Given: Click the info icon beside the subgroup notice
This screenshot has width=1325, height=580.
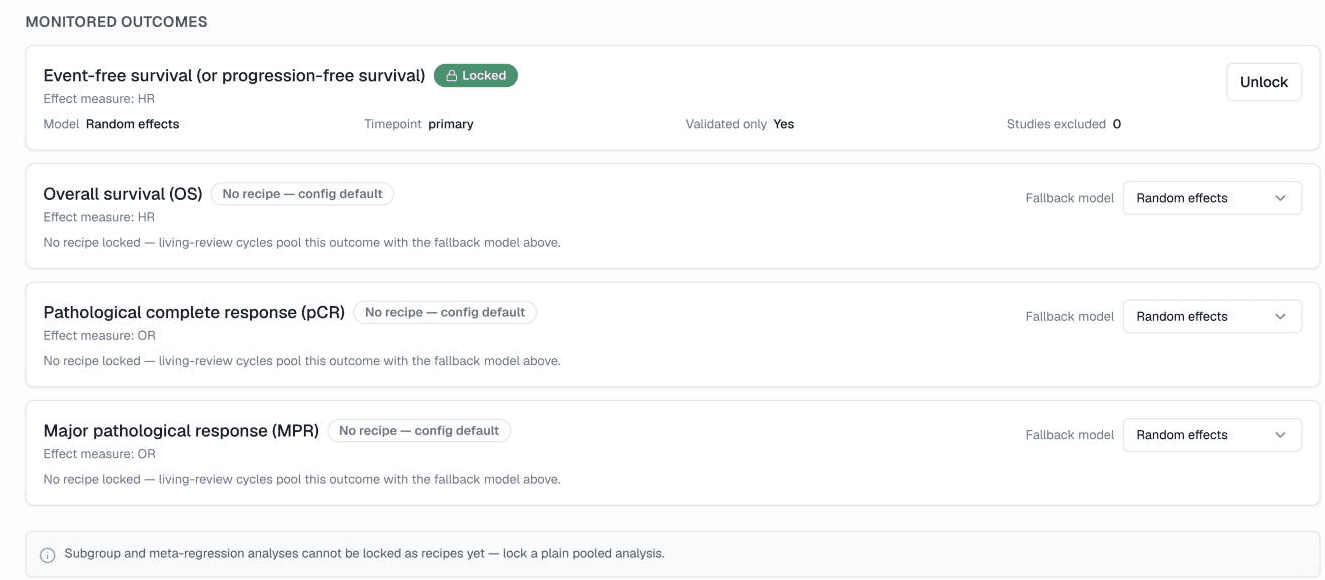Looking at the screenshot, I should [x=47, y=554].
